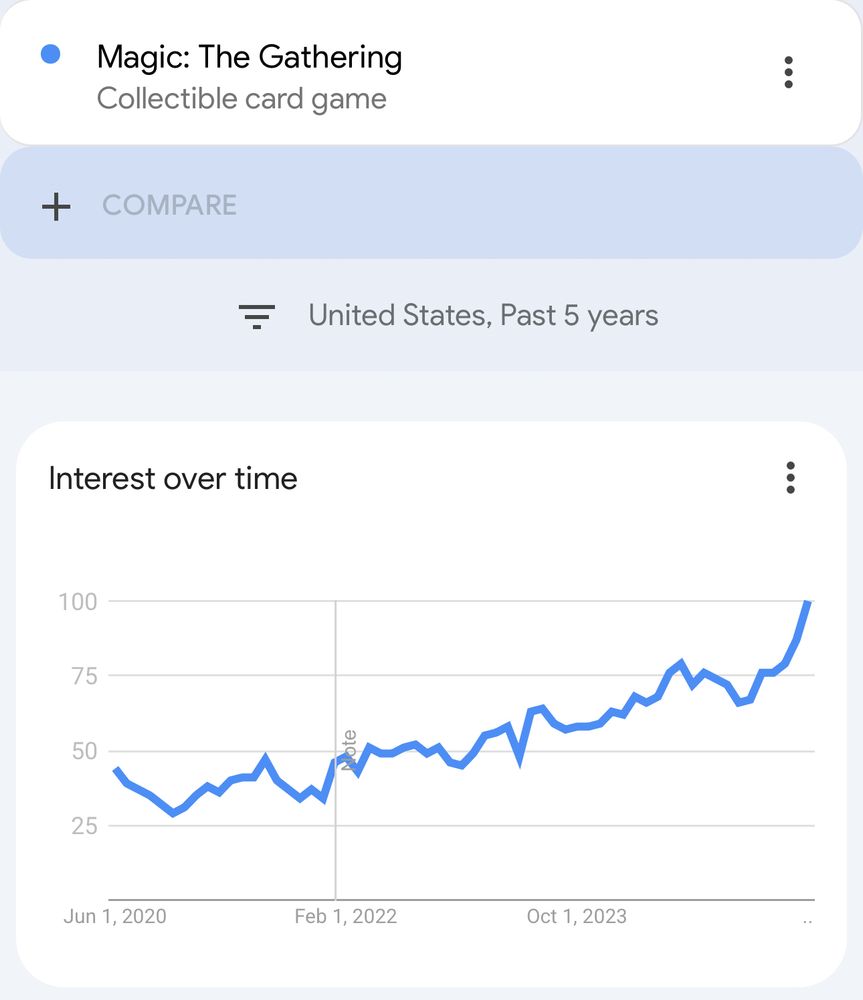
Task: Click the Magic: The Gathering search term
Action: click(249, 57)
